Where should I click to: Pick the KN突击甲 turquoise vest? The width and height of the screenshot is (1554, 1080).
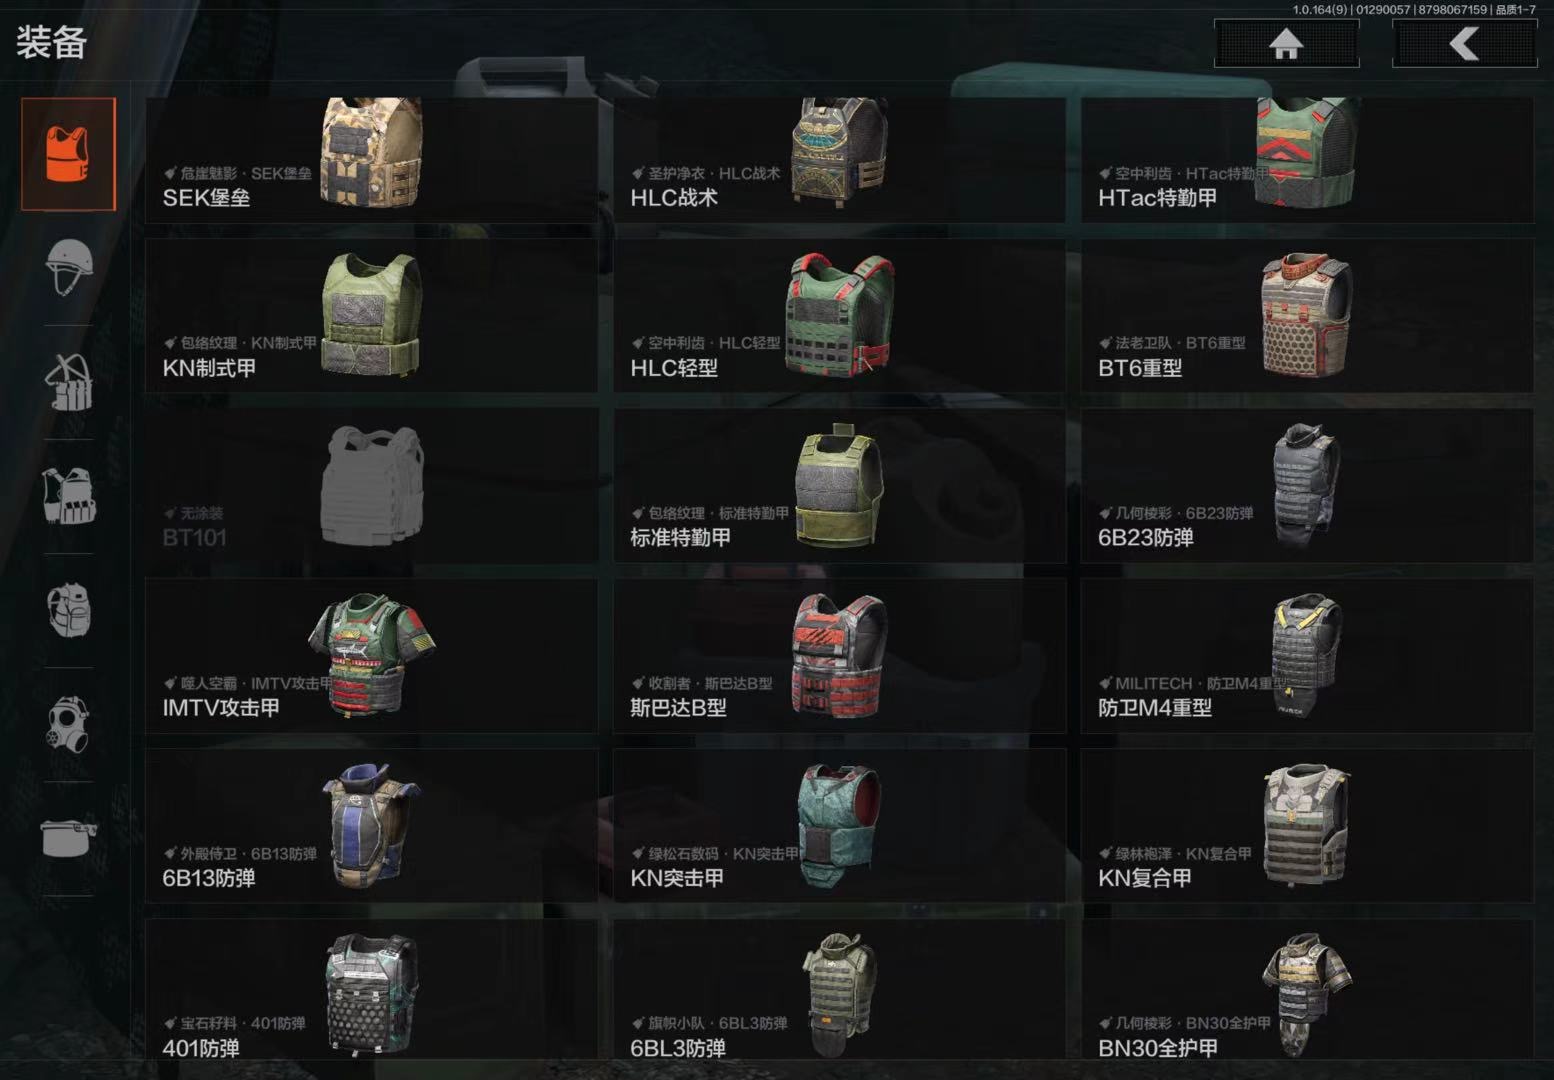840,826
